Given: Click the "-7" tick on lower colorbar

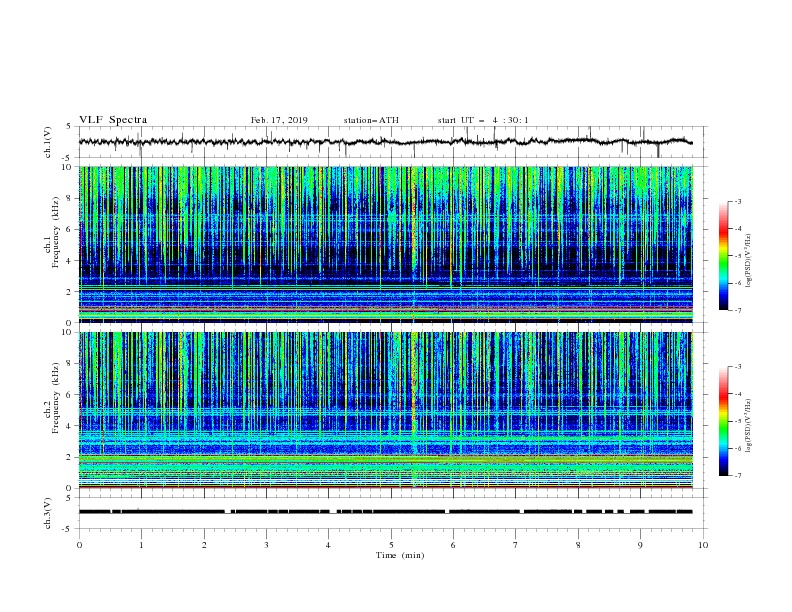Looking at the screenshot, I should [738, 476].
